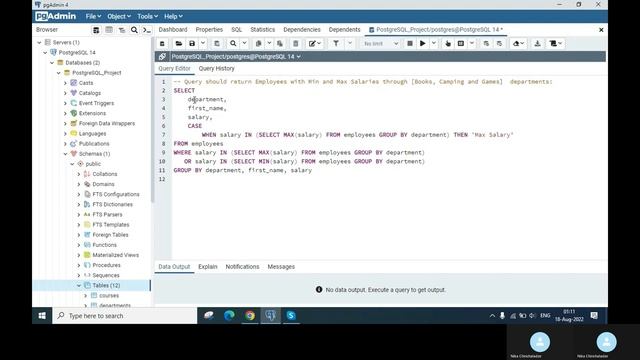Open the database connection dropdown

point(236,56)
